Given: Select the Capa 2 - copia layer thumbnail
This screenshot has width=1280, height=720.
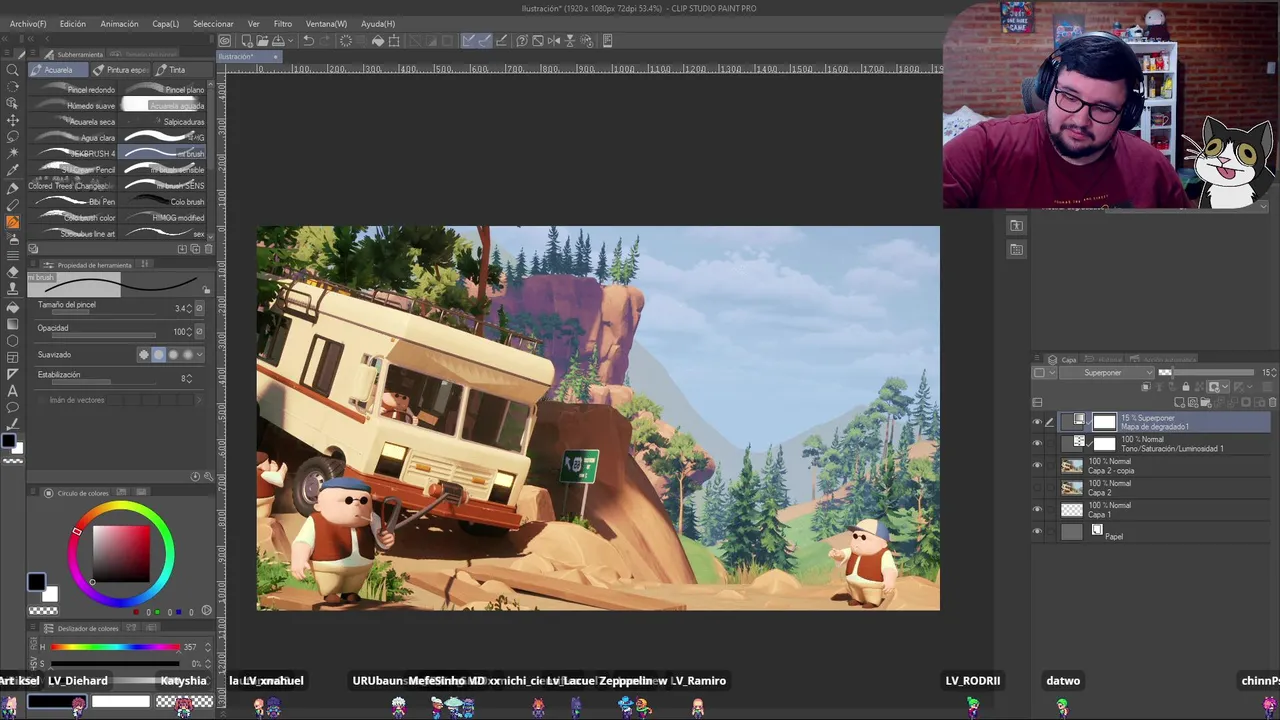Looking at the screenshot, I should [x=1072, y=466].
